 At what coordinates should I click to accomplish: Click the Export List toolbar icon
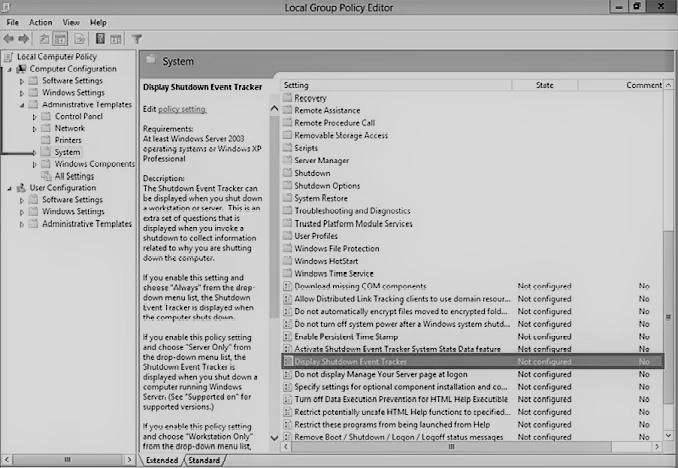pos(80,39)
